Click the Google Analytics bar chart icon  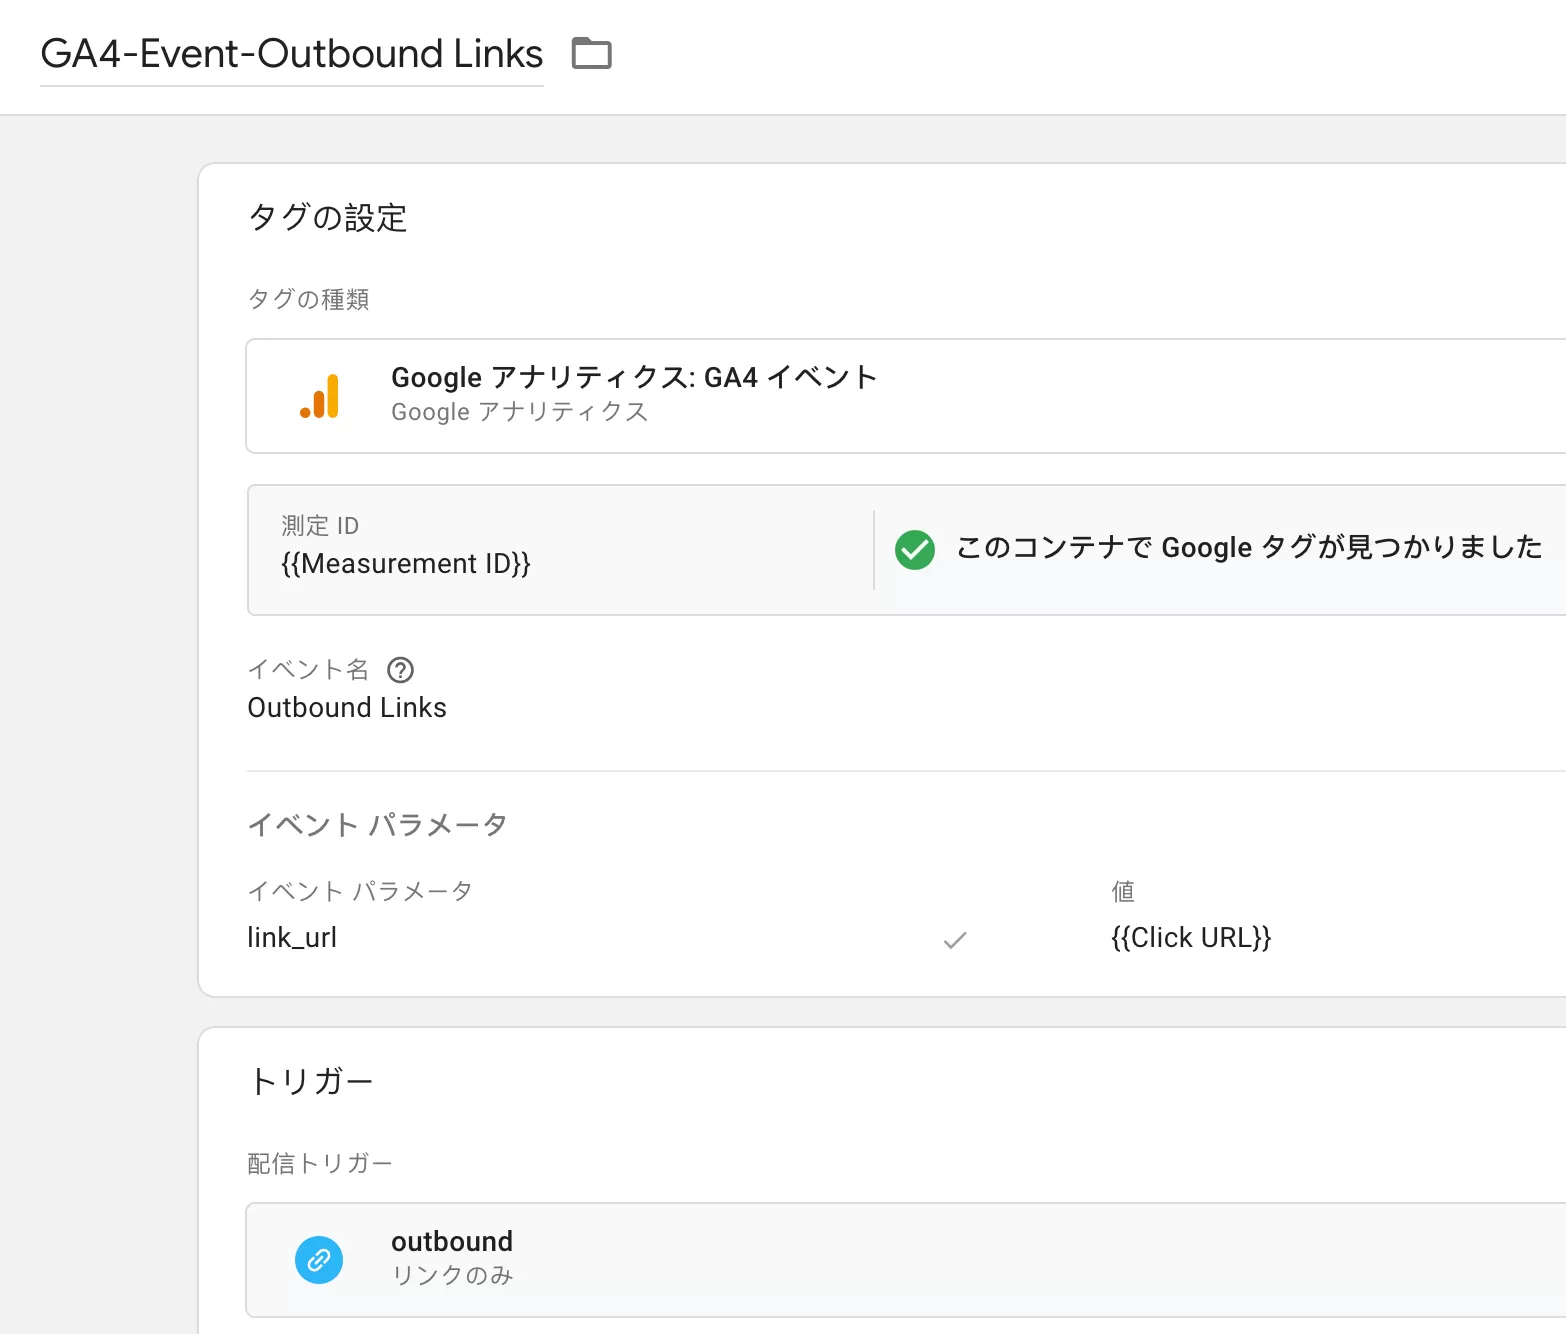click(320, 396)
